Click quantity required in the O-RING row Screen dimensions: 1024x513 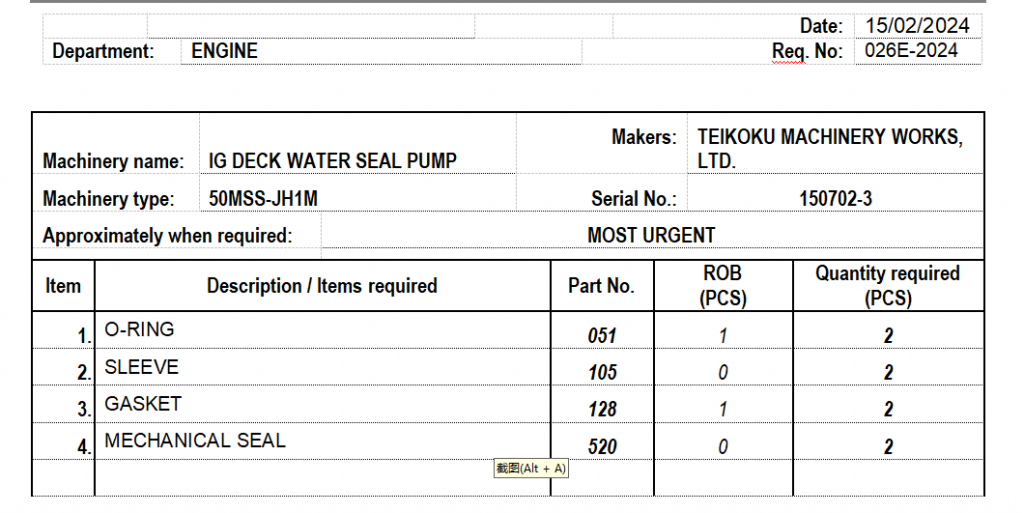888,336
